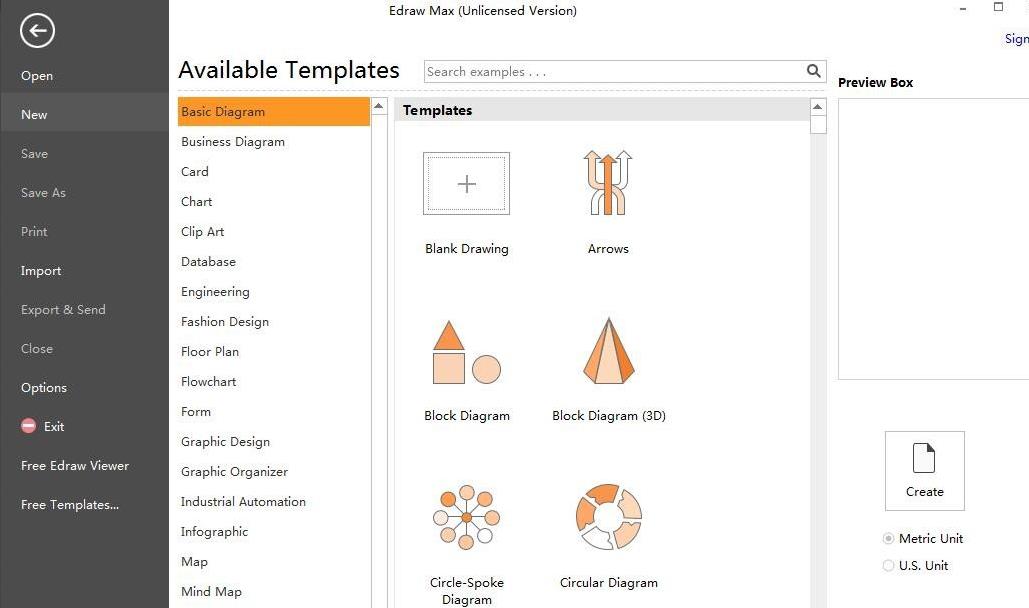Open Export & Send menu entry
This screenshot has height=608, width=1029.
tap(63, 309)
